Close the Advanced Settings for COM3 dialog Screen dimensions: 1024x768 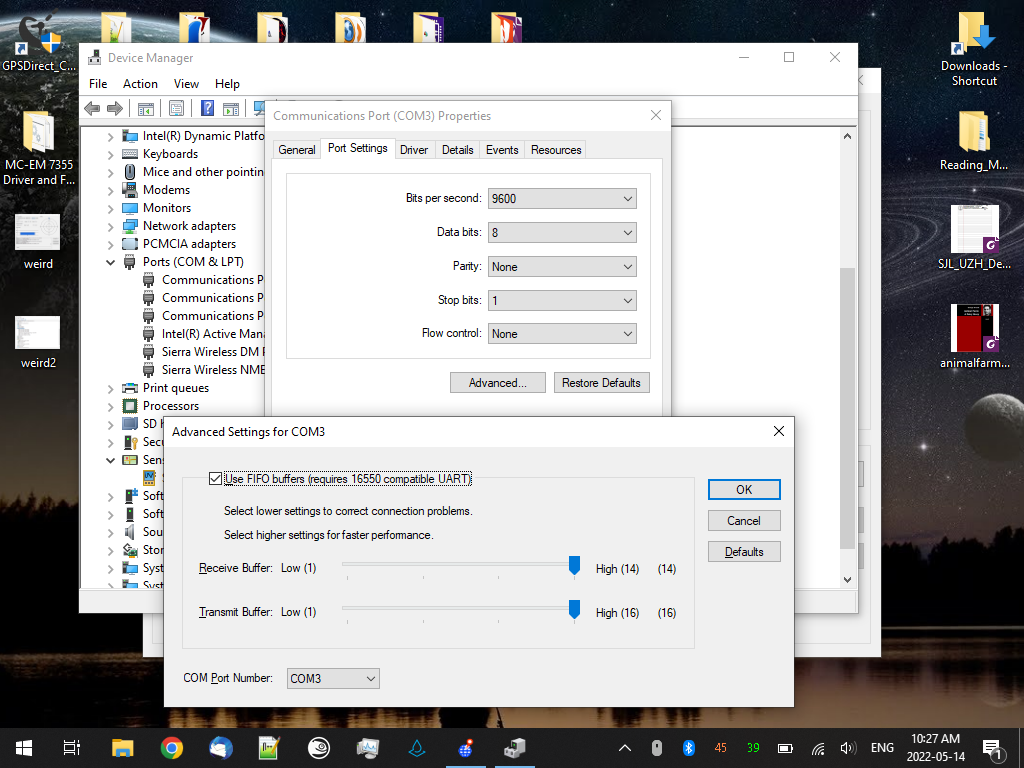(778, 431)
